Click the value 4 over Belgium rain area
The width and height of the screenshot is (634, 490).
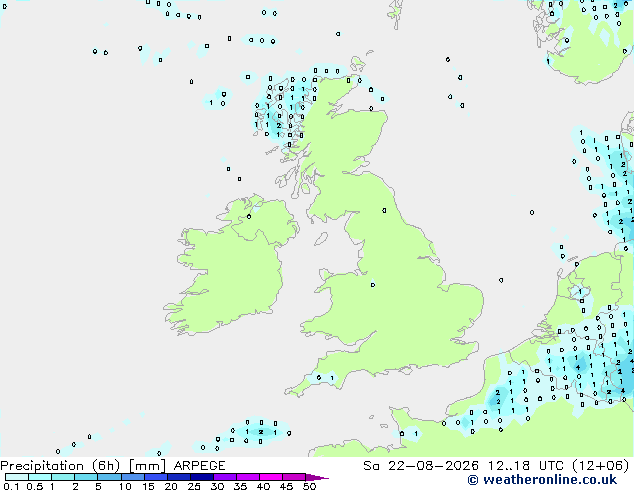pos(578,367)
